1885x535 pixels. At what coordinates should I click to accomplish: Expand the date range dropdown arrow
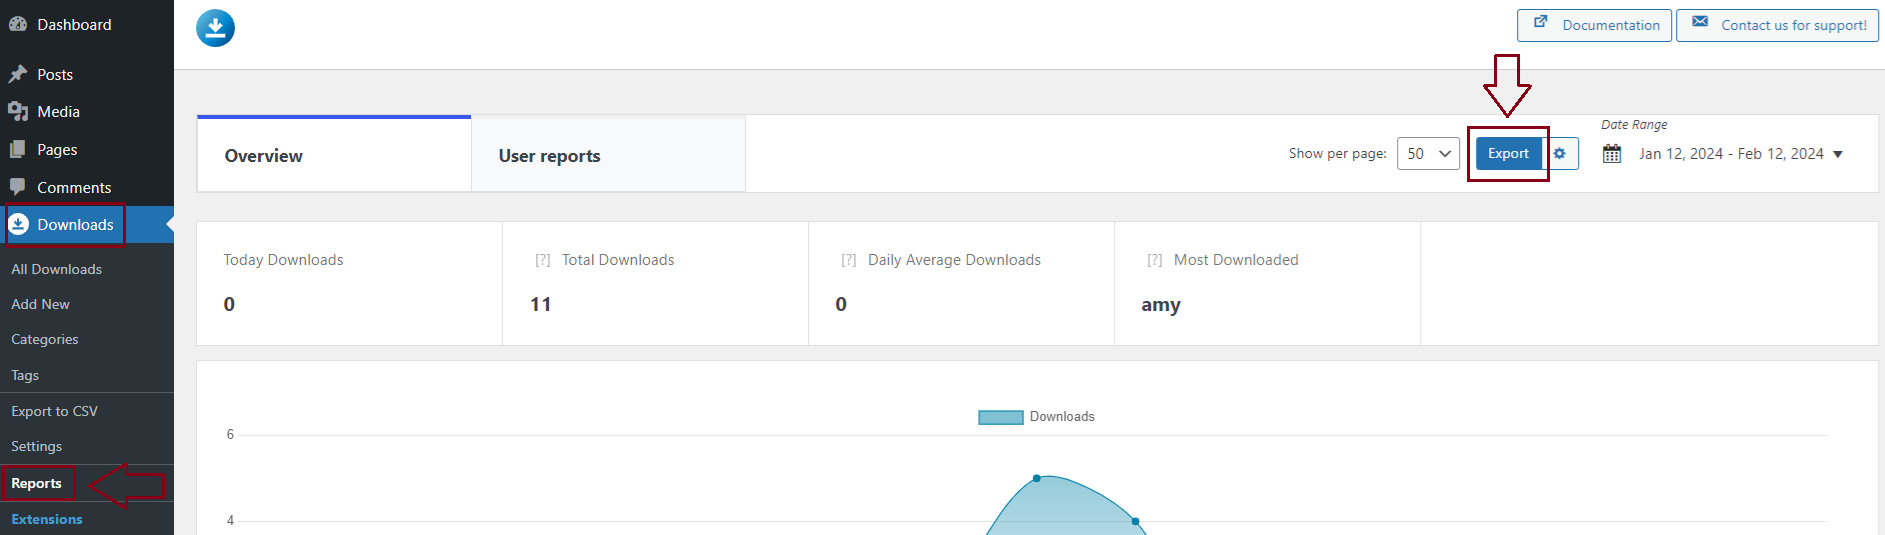coord(1838,154)
